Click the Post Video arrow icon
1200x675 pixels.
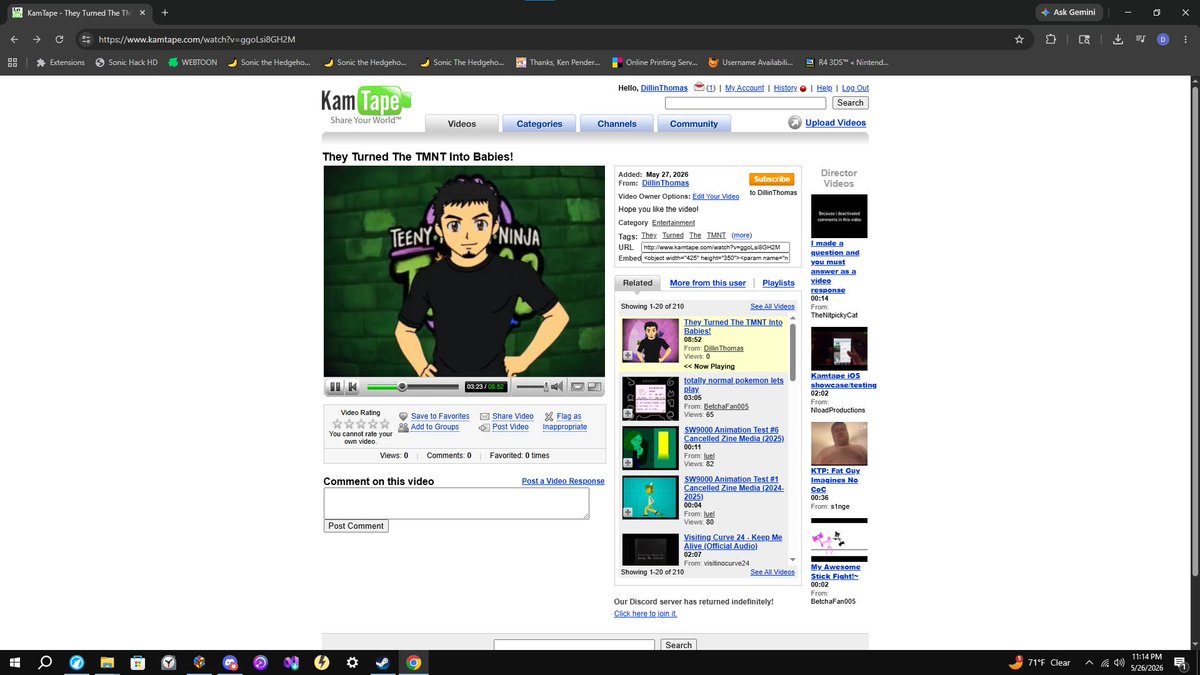pyautogui.click(x=484, y=427)
